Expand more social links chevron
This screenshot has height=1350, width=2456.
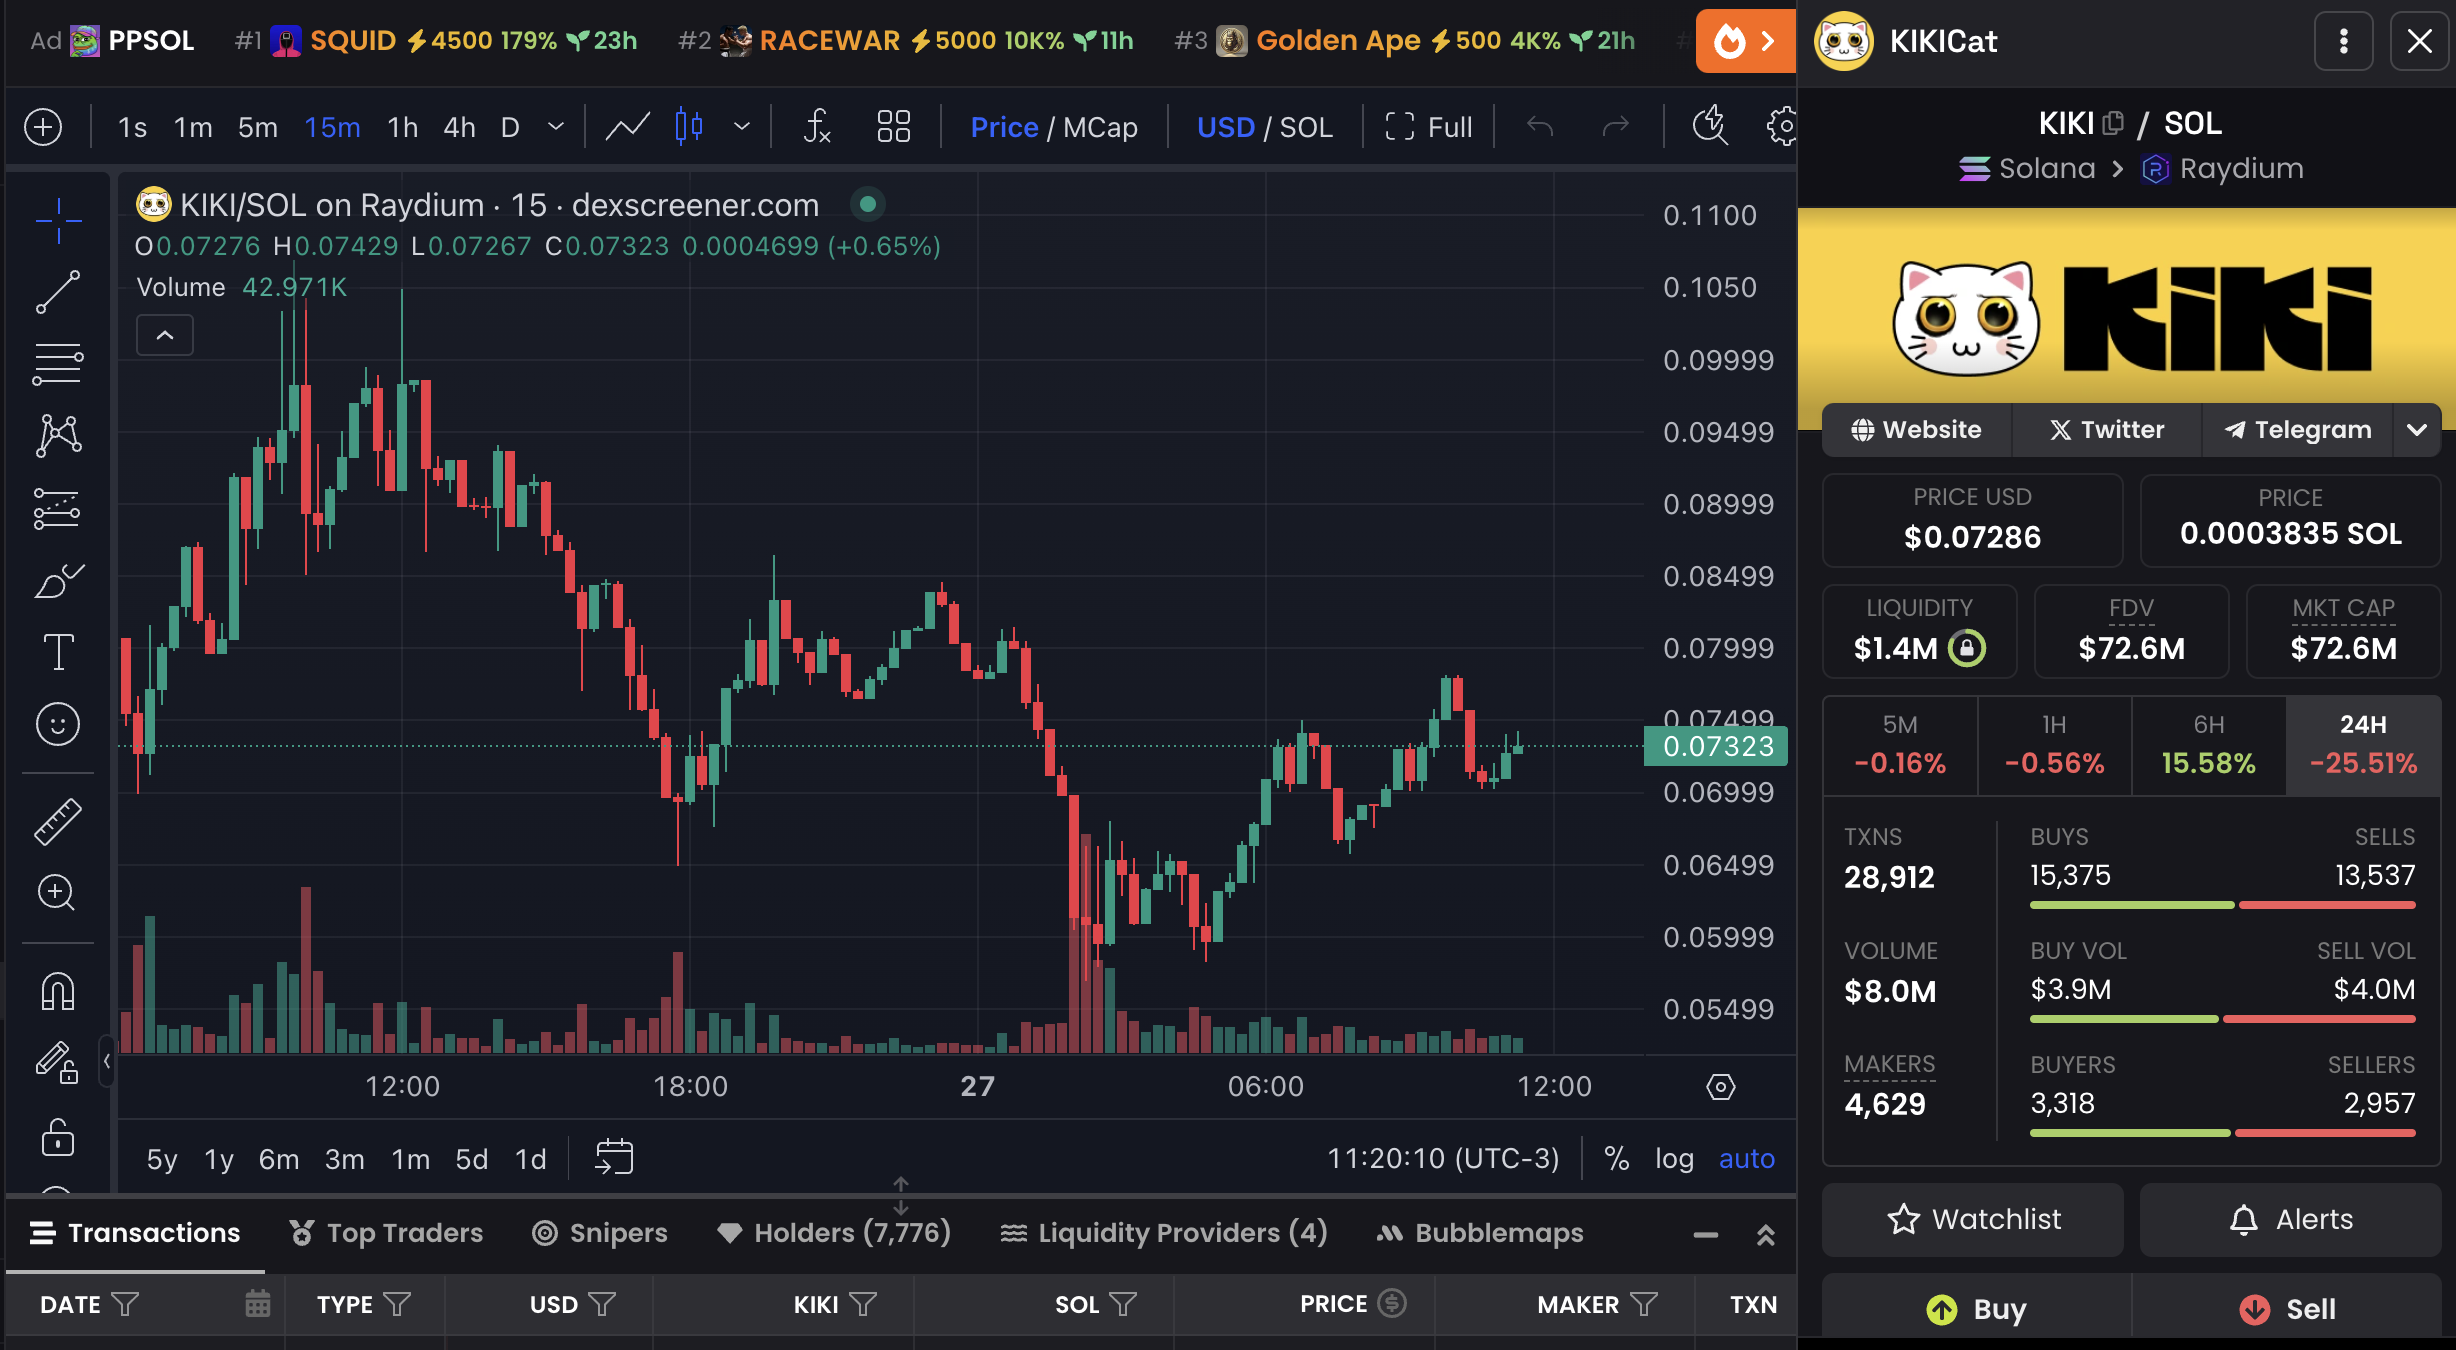coord(2417,430)
